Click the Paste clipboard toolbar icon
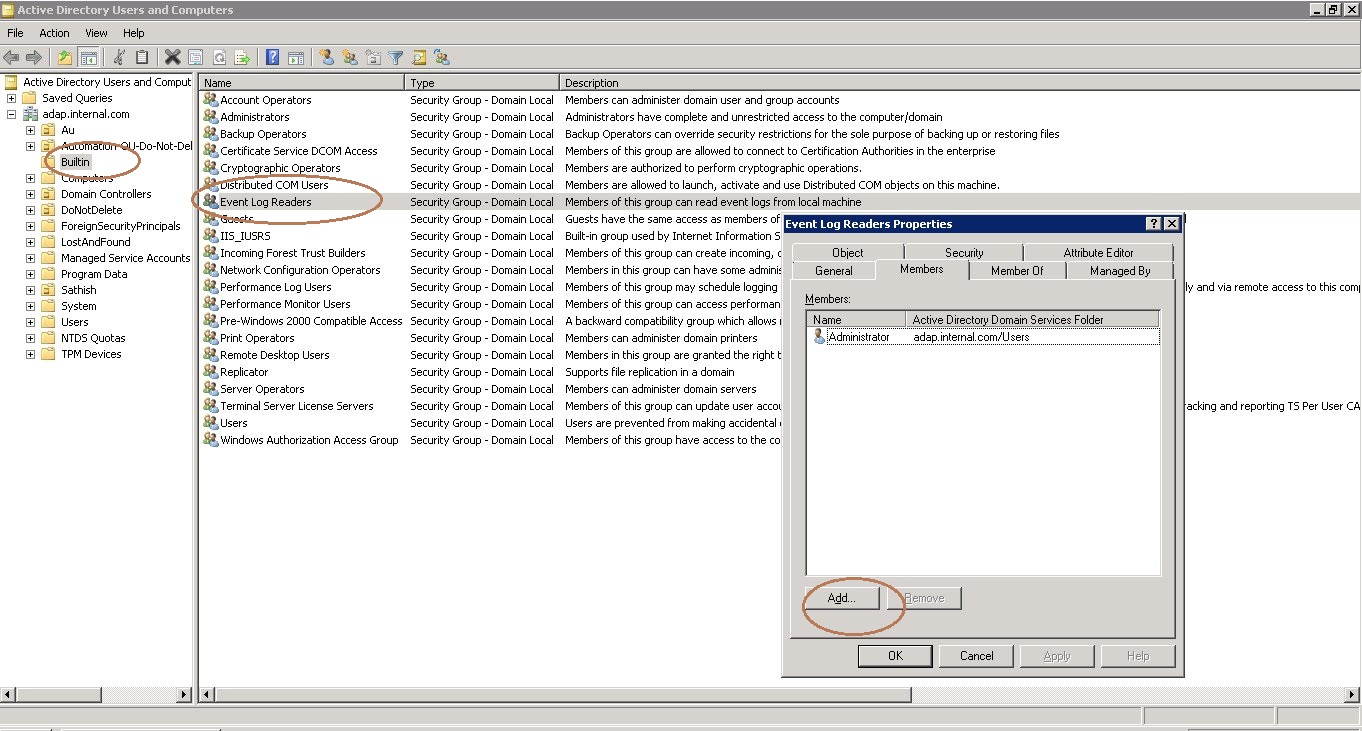The height and width of the screenshot is (731, 1362). (142, 58)
